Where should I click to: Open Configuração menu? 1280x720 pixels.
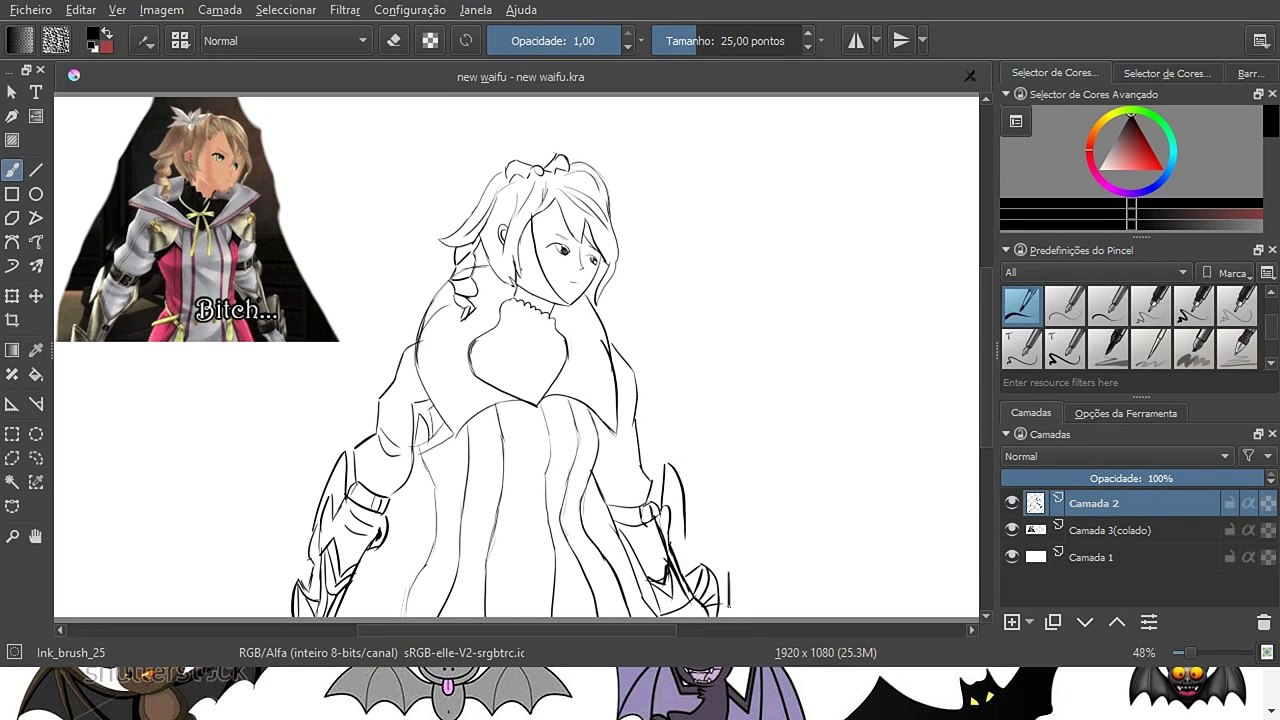click(410, 10)
